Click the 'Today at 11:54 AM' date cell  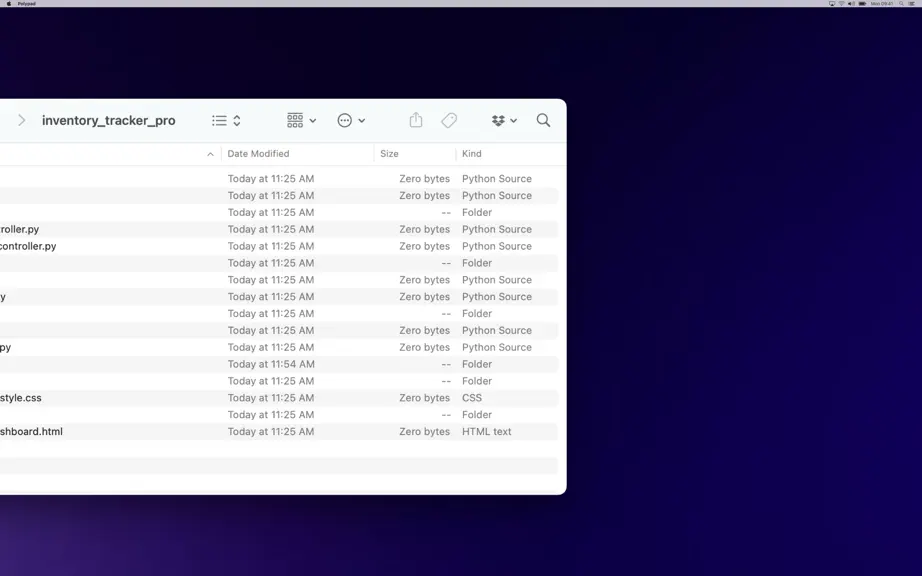tap(271, 364)
